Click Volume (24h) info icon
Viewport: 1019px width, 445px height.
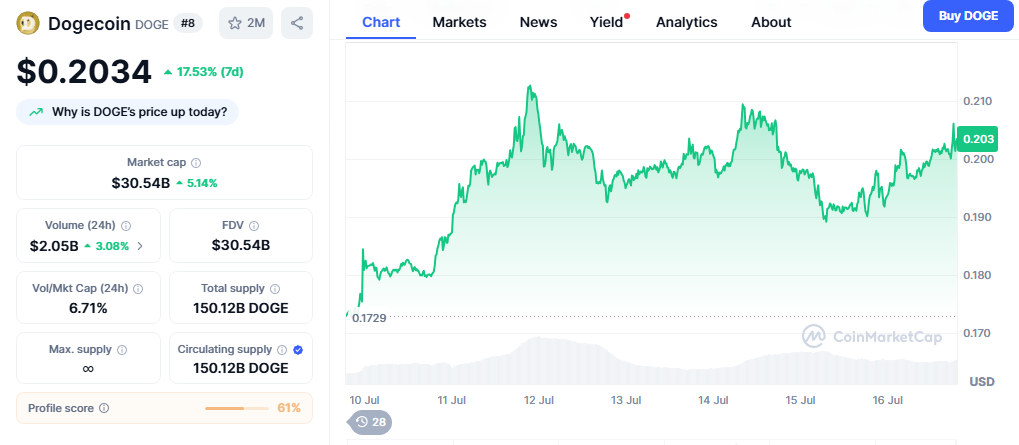[x=126, y=226]
